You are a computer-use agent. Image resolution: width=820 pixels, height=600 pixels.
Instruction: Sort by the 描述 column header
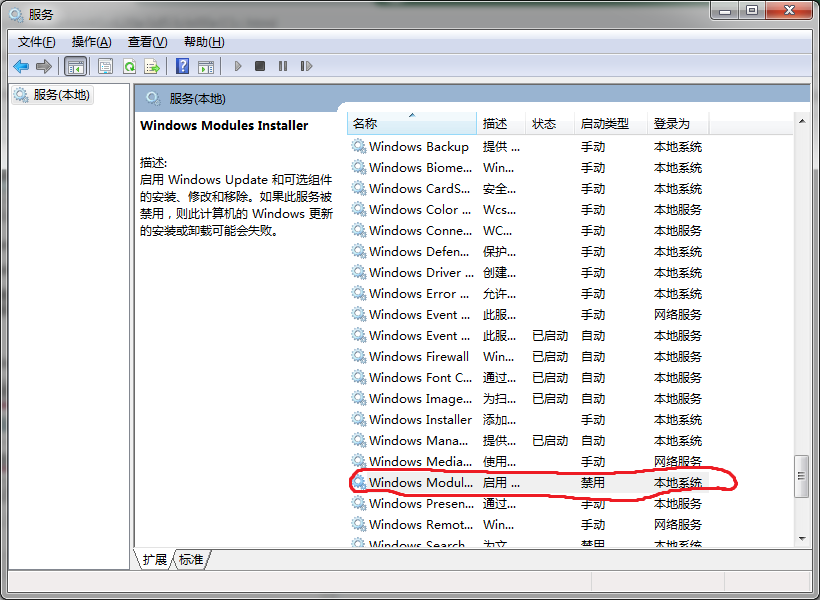pos(501,124)
